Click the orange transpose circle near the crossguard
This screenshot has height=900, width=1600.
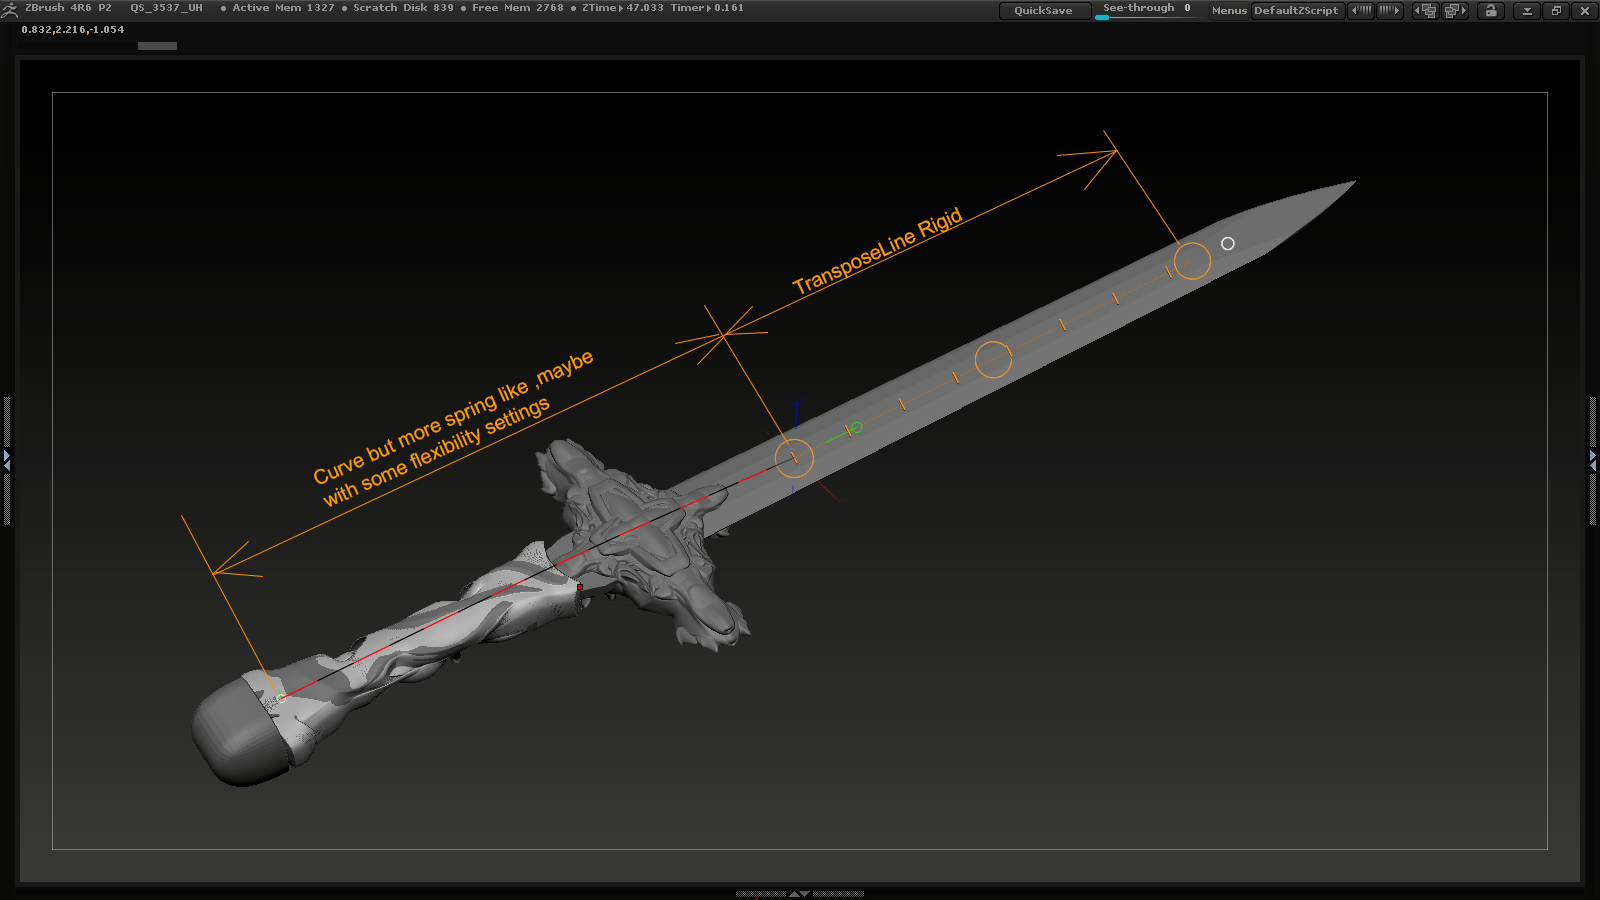[x=794, y=458]
